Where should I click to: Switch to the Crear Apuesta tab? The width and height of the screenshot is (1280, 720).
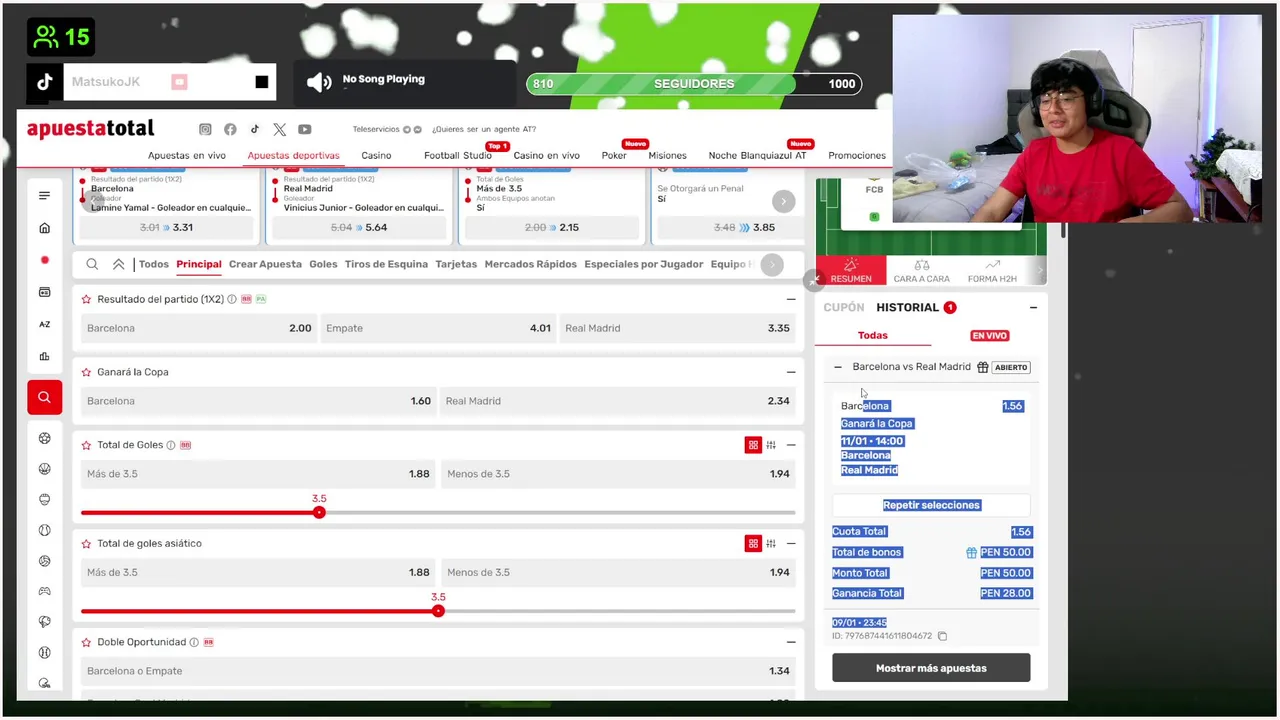[x=265, y=264]
